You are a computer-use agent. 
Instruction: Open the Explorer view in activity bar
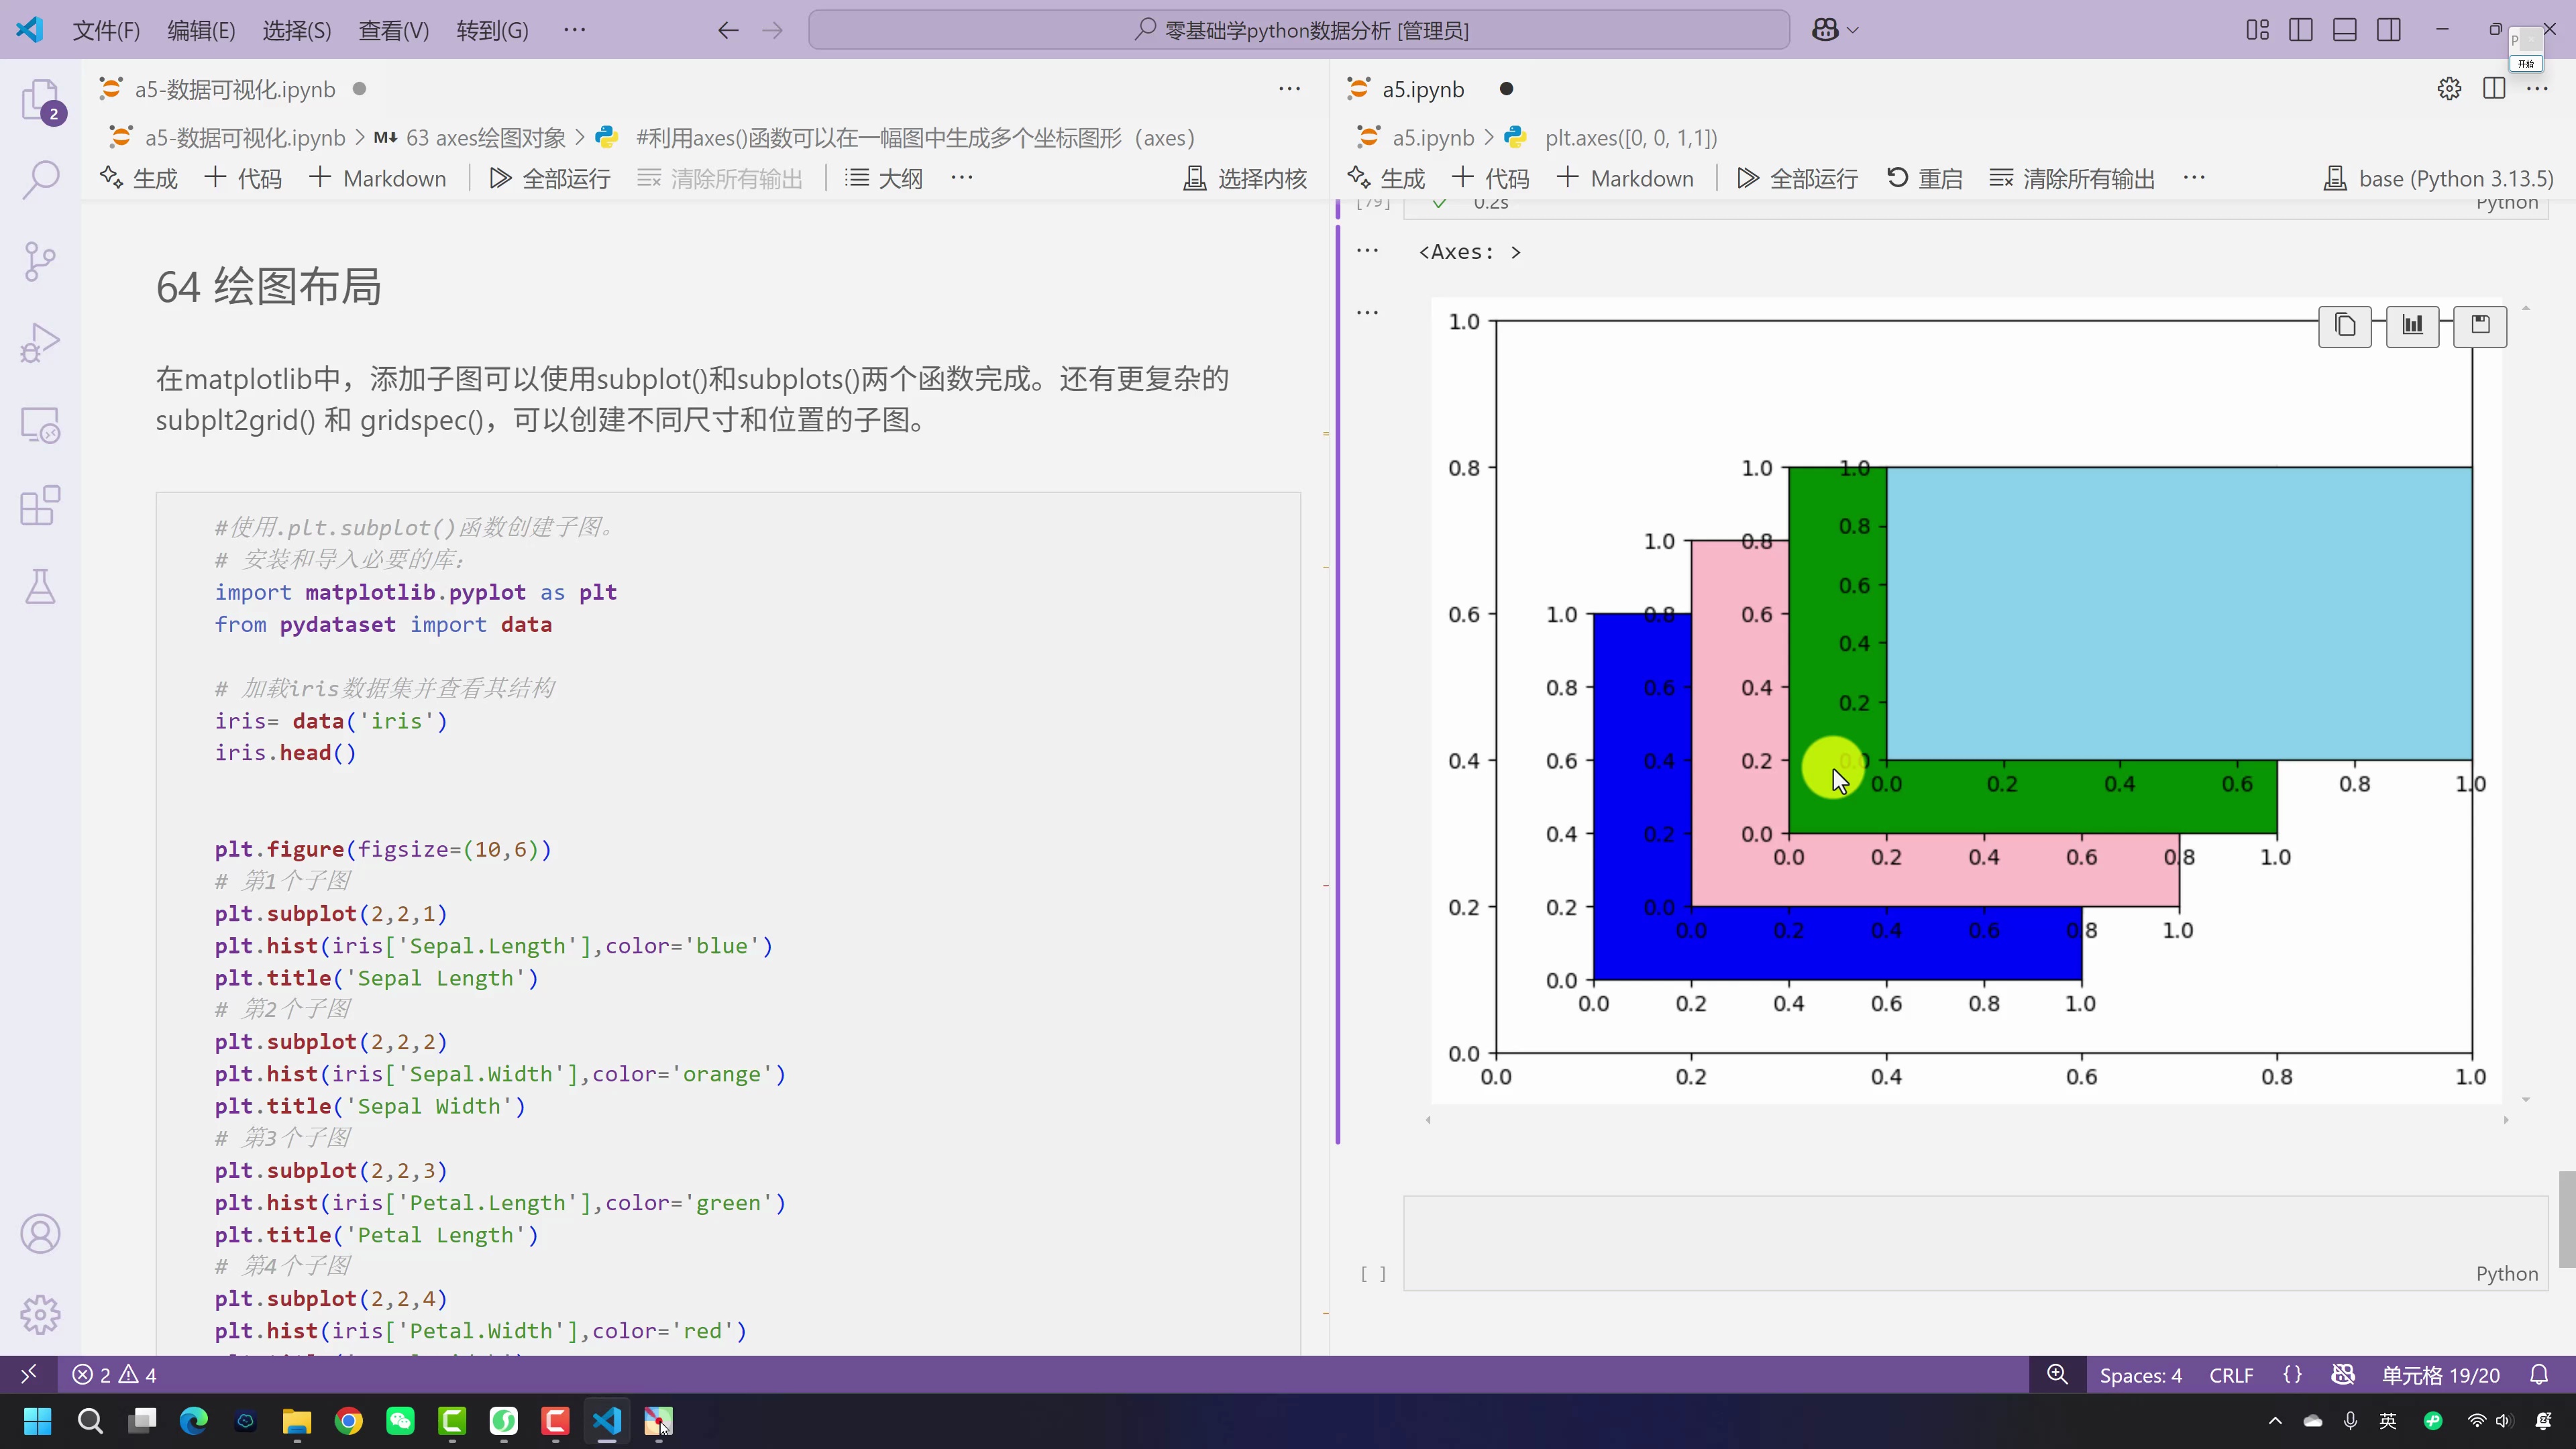[x=40, y=100]
